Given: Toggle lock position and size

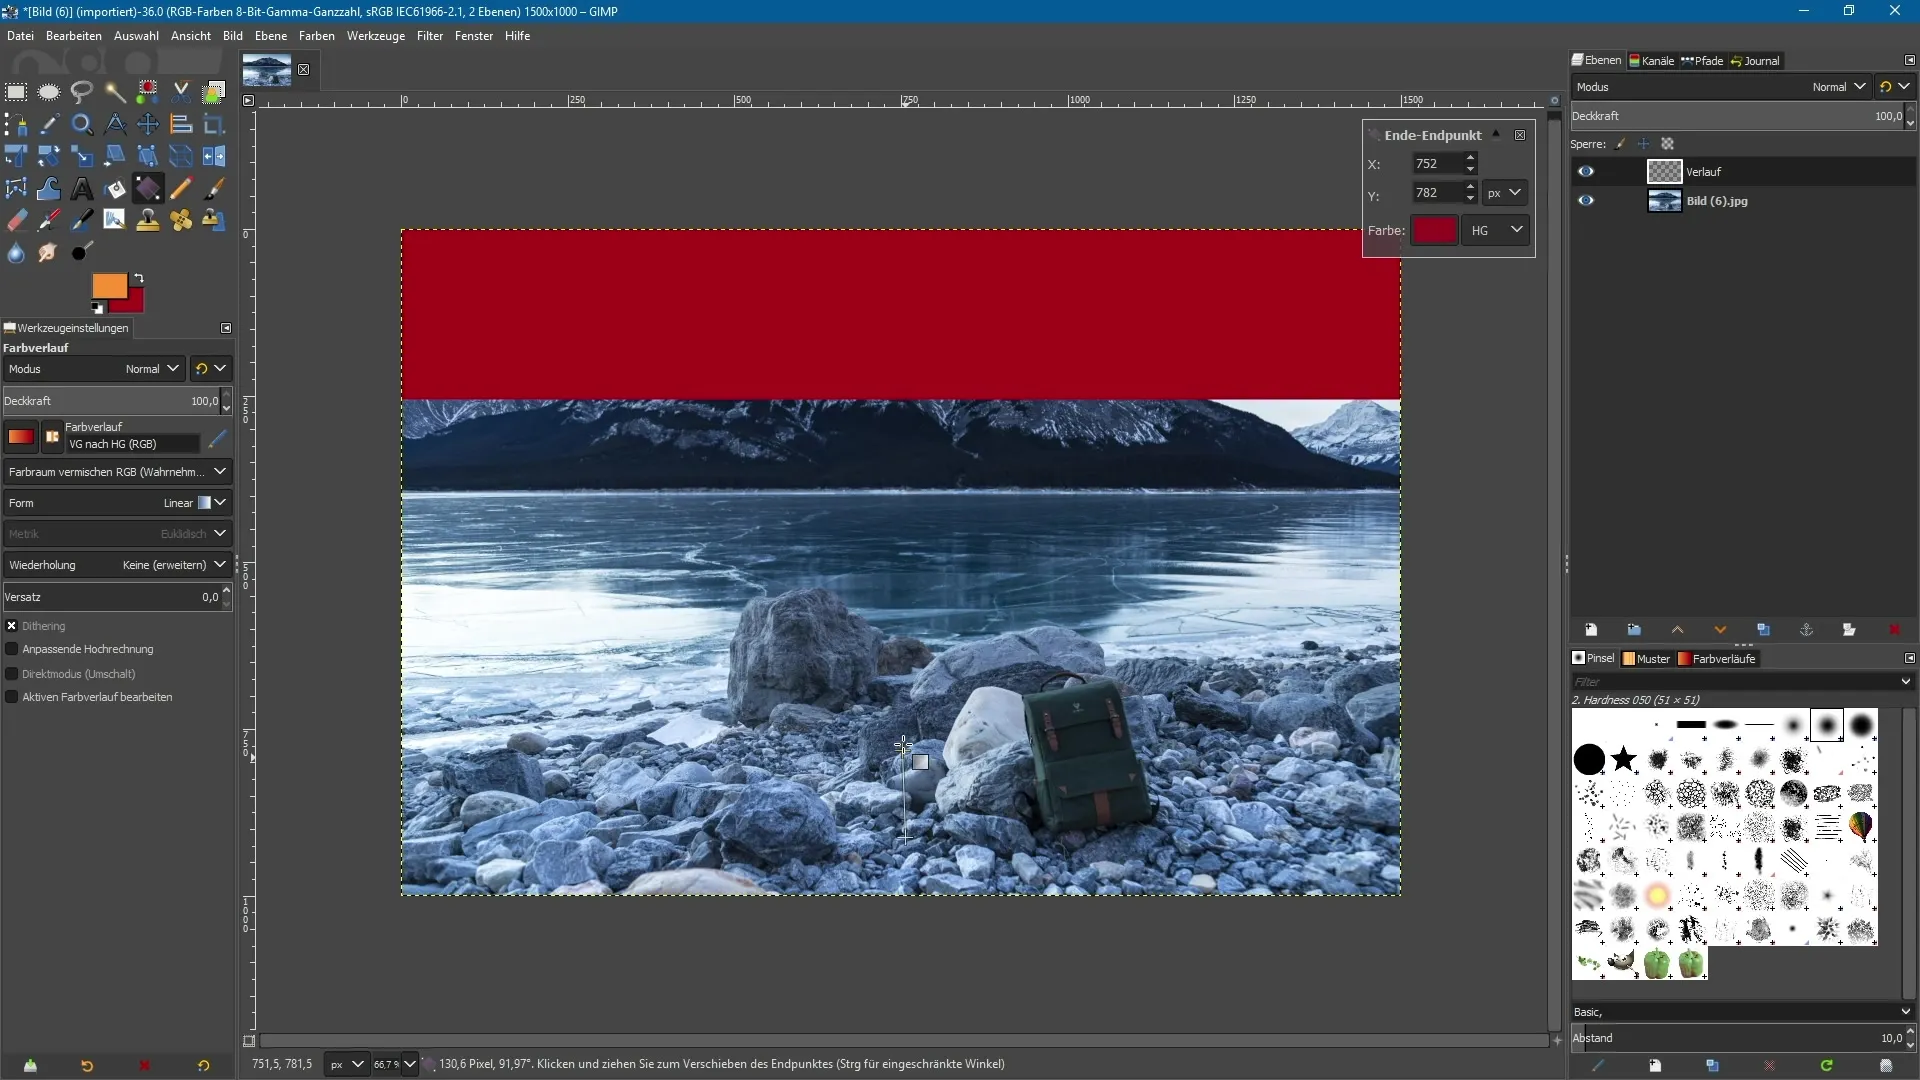Looking at the screenshot, I should (x=1643, y=144).
